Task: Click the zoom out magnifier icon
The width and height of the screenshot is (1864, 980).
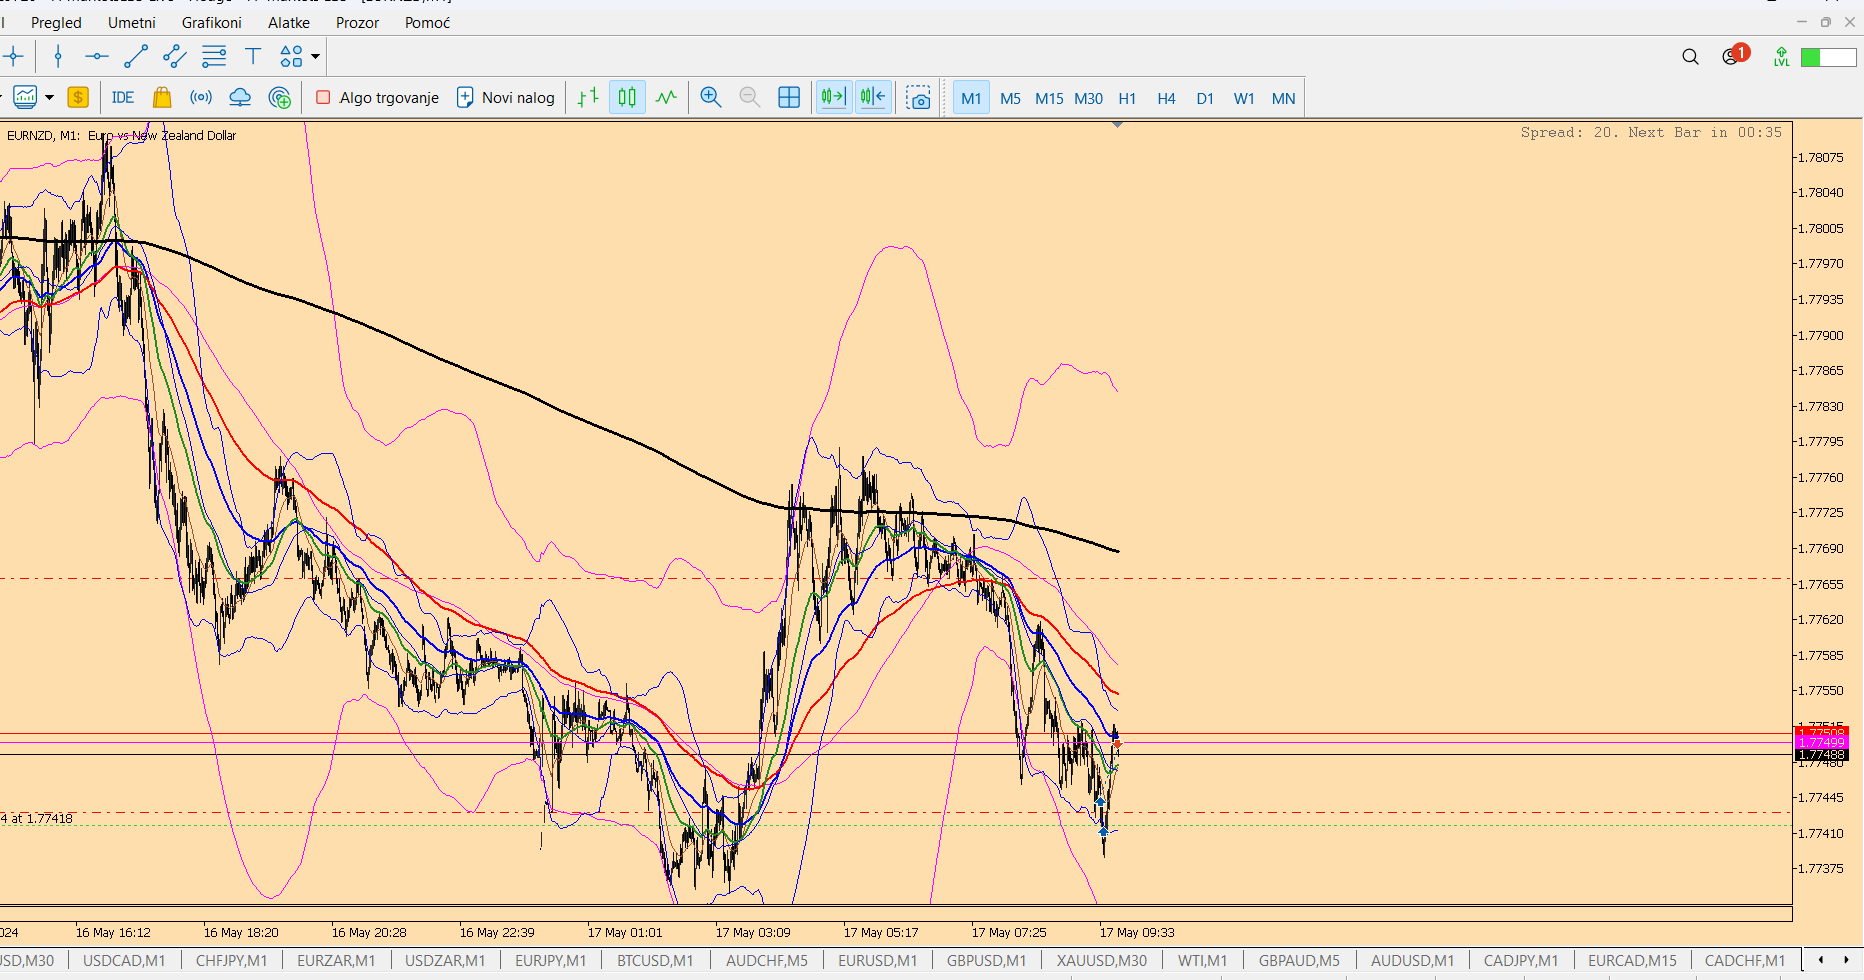Action: (749, 98)
